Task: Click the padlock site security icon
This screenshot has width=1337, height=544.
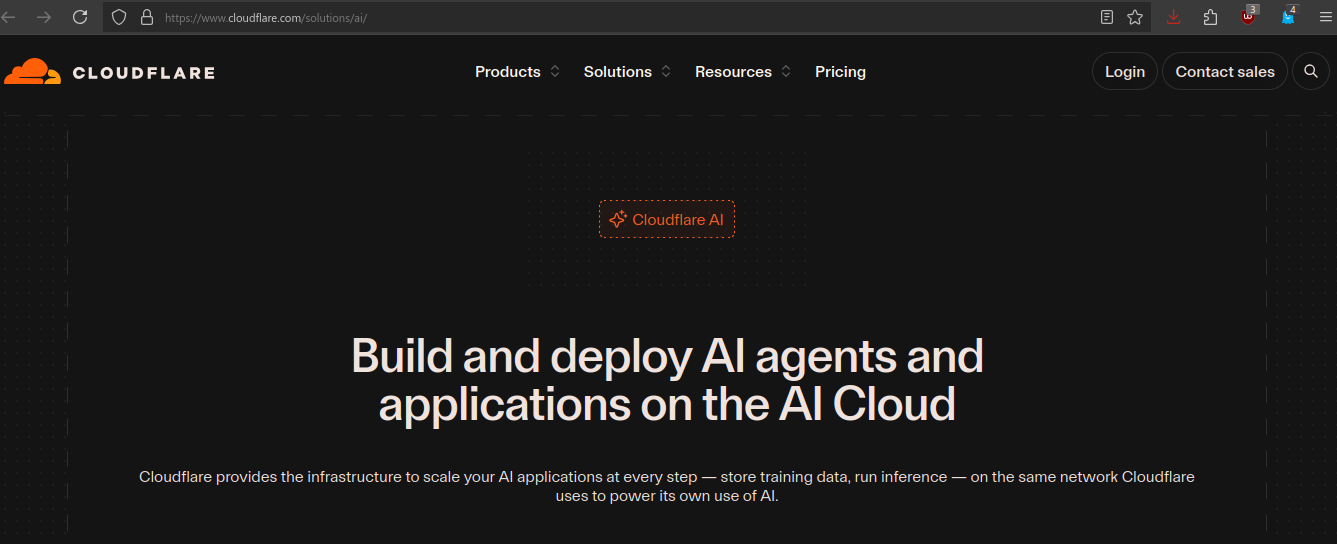Action: pos(147,17)
